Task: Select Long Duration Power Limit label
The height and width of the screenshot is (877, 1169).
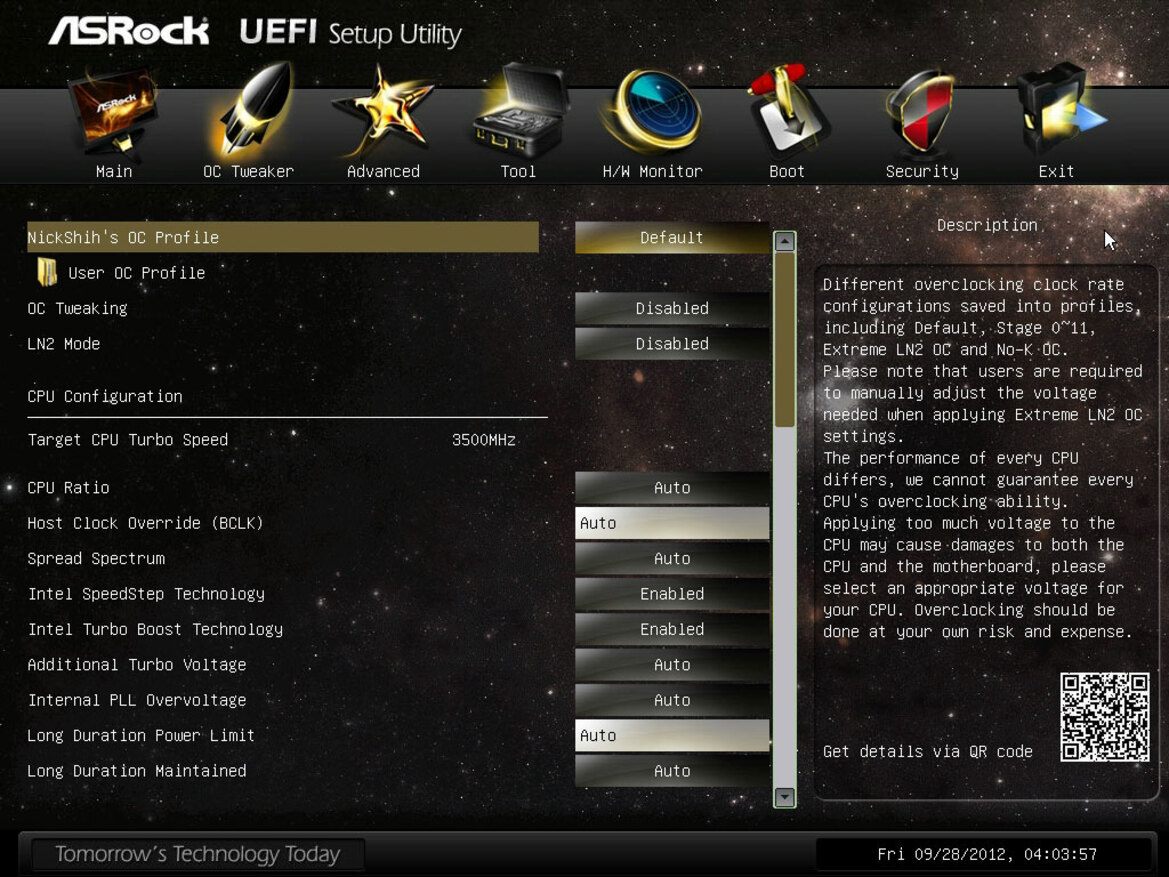Action: tap(141, 736)
